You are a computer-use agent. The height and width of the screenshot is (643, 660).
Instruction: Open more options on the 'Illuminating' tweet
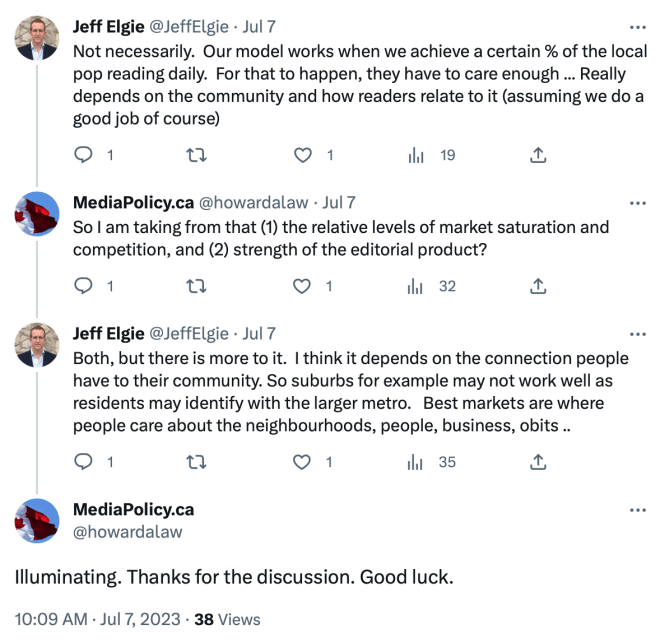(637, 510)
